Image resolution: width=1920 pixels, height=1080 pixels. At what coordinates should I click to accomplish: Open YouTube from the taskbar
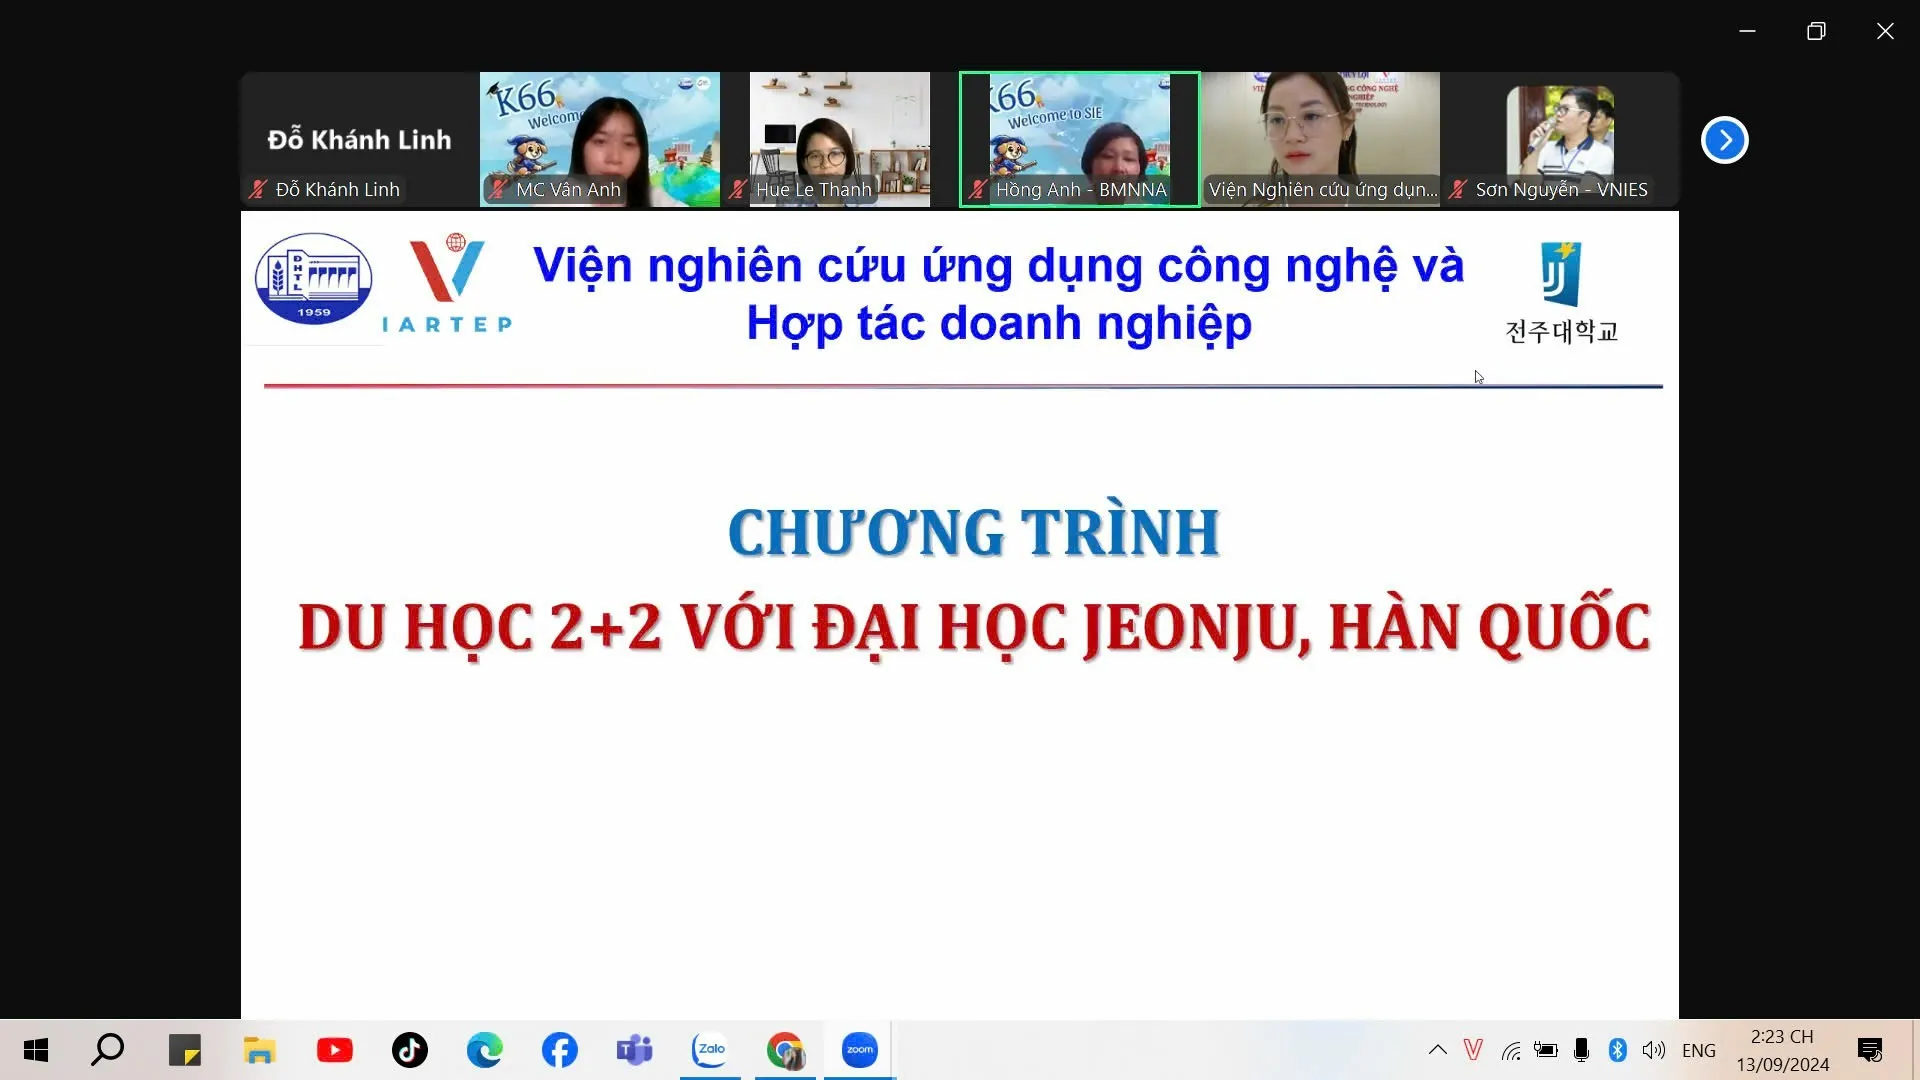click(334, 1050)
